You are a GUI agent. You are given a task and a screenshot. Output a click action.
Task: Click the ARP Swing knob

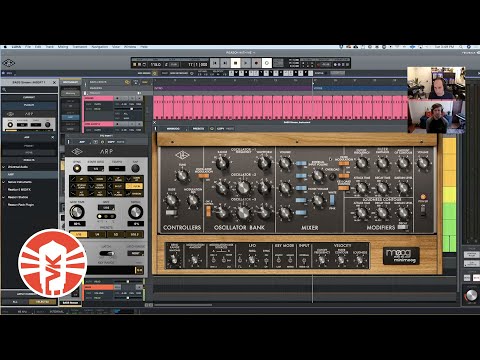point(136,212)
